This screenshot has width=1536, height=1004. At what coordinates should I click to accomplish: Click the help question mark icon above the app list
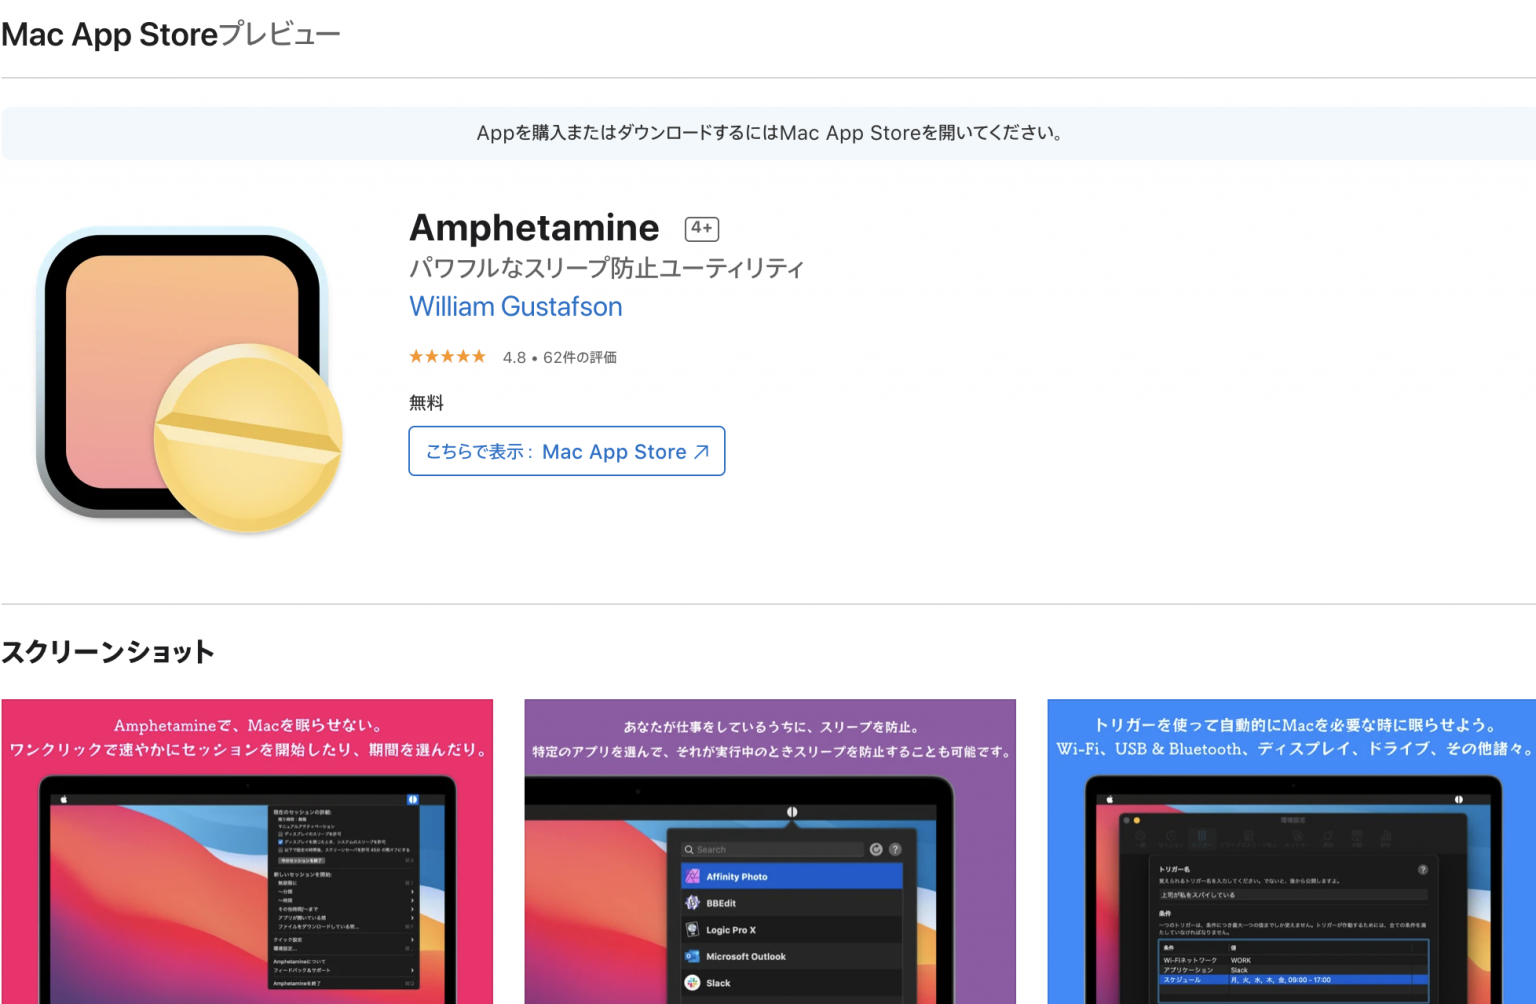tap(895, 849)
